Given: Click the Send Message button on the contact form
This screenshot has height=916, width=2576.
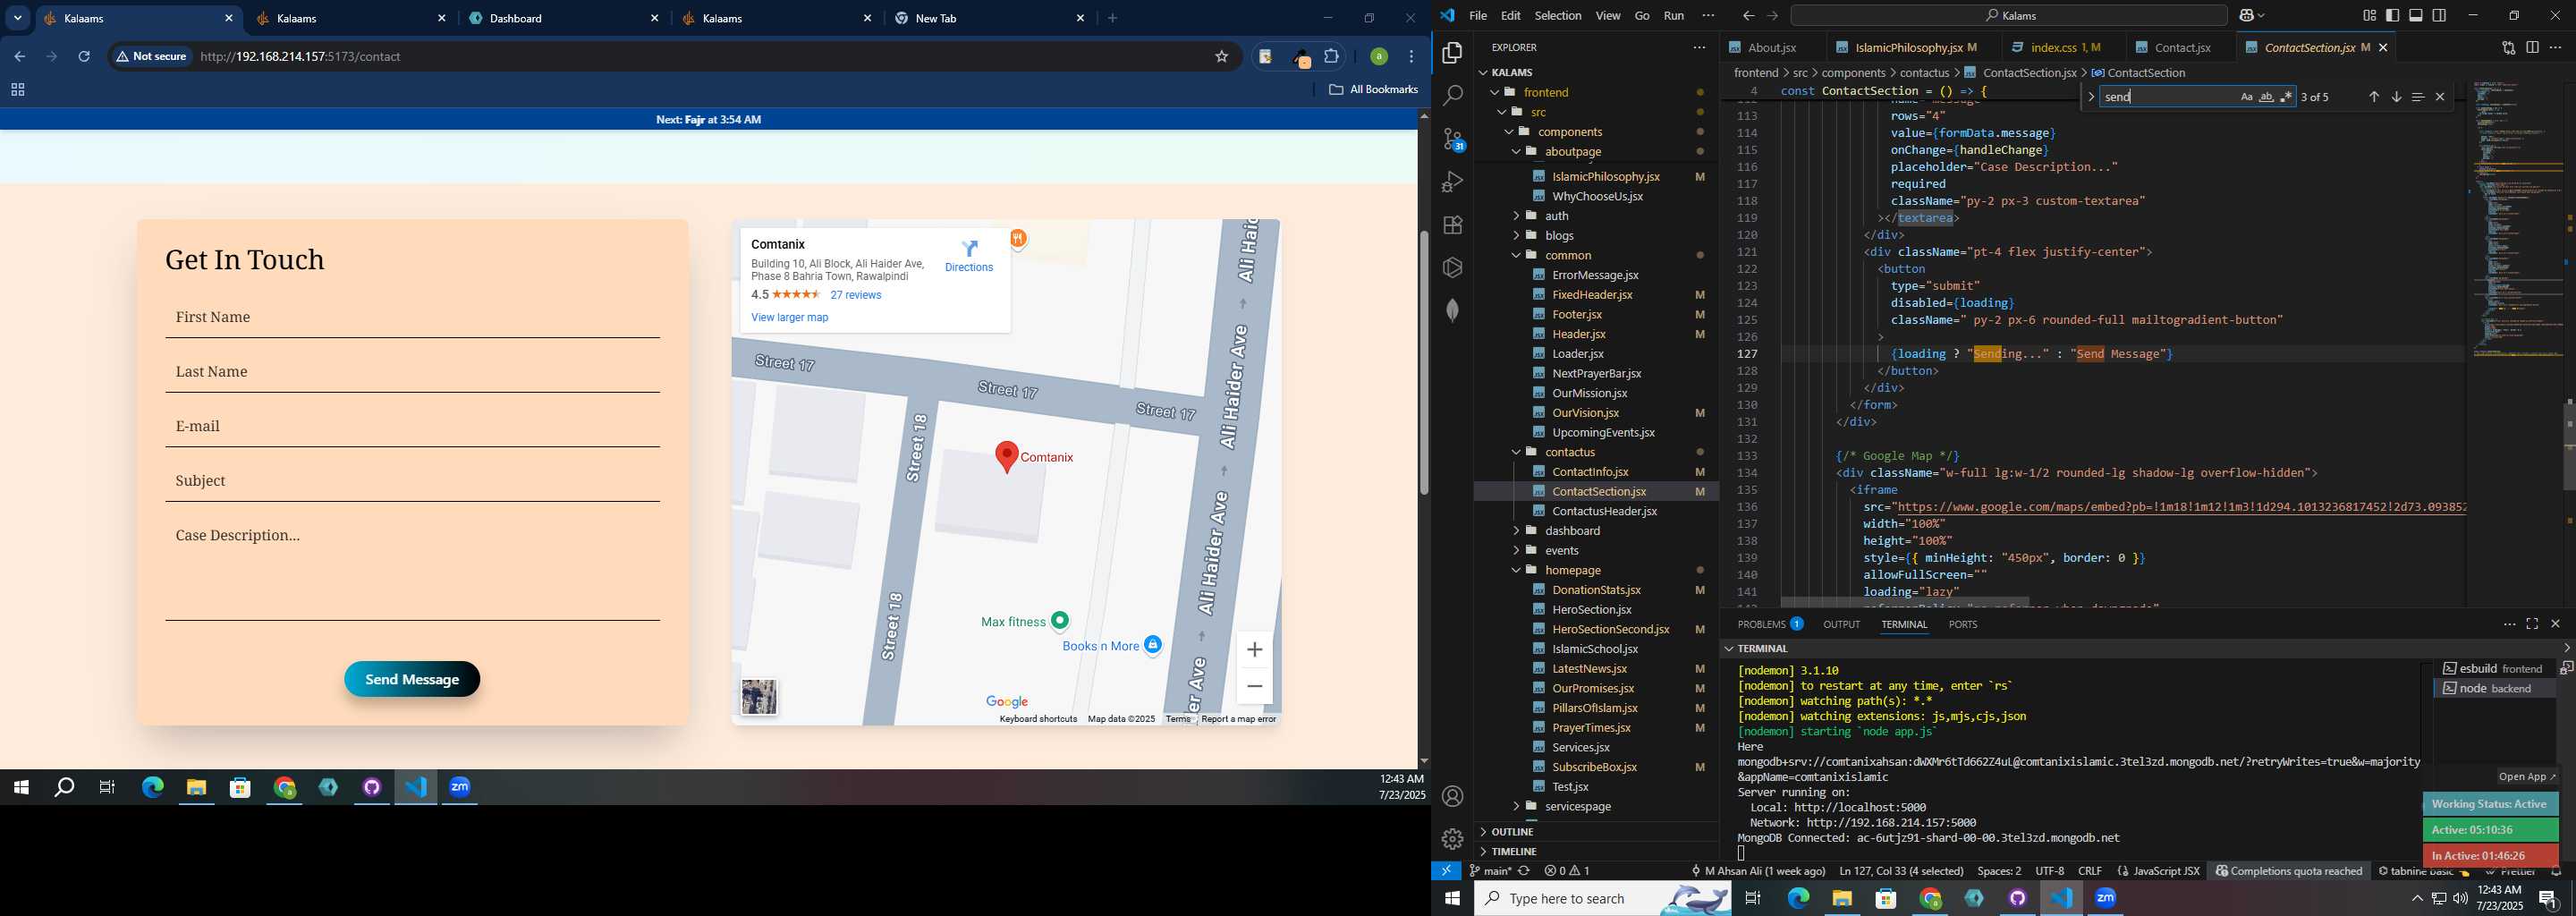Looking at the screenshot, I should [x=412, y=680].
